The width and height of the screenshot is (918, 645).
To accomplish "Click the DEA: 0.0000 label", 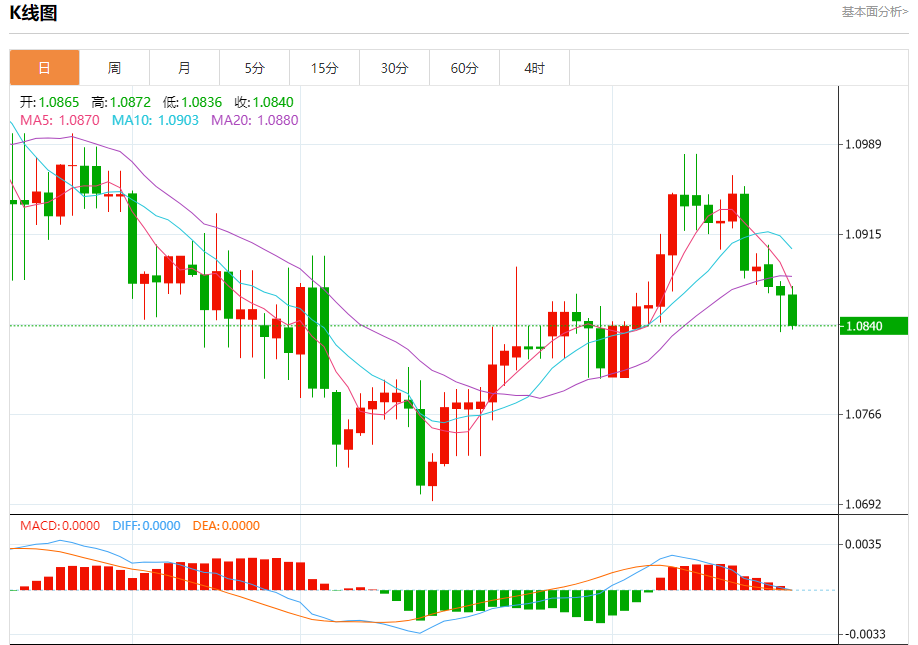I will point(226,526).
